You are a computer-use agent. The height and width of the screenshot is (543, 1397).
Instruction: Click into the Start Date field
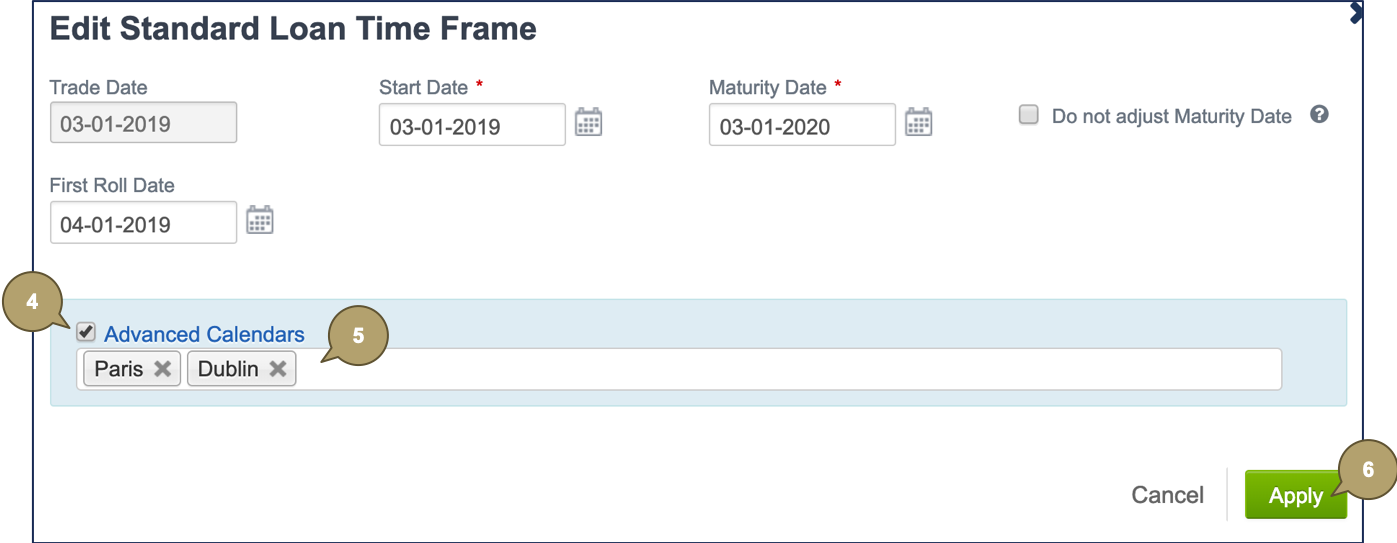[471, 125]
